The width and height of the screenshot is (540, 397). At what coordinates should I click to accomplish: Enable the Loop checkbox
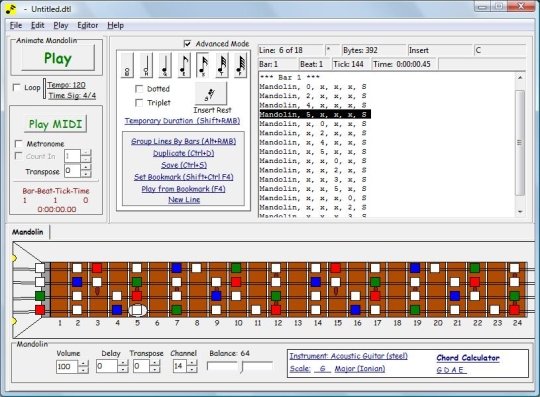(16, 87)
